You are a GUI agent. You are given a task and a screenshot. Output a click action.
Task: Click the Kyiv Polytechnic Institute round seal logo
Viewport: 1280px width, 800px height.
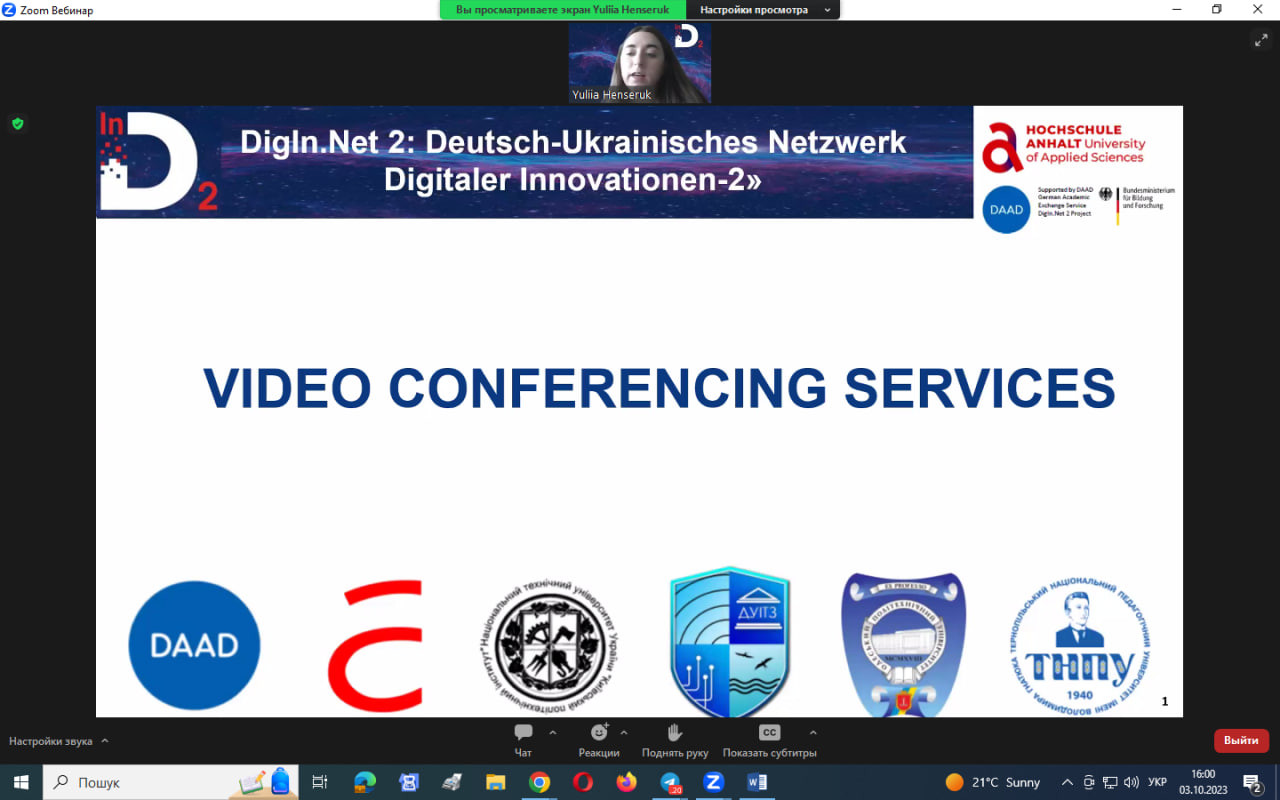547,647
